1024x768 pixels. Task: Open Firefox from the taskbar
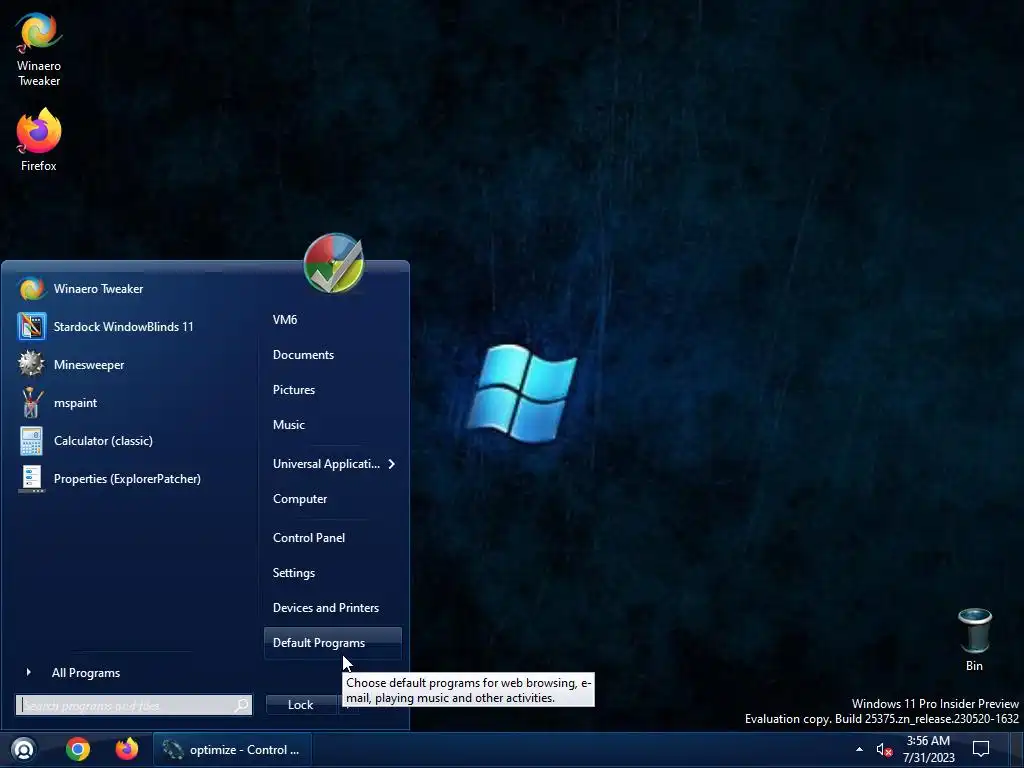pyautogui.click(x=127, y=749)
